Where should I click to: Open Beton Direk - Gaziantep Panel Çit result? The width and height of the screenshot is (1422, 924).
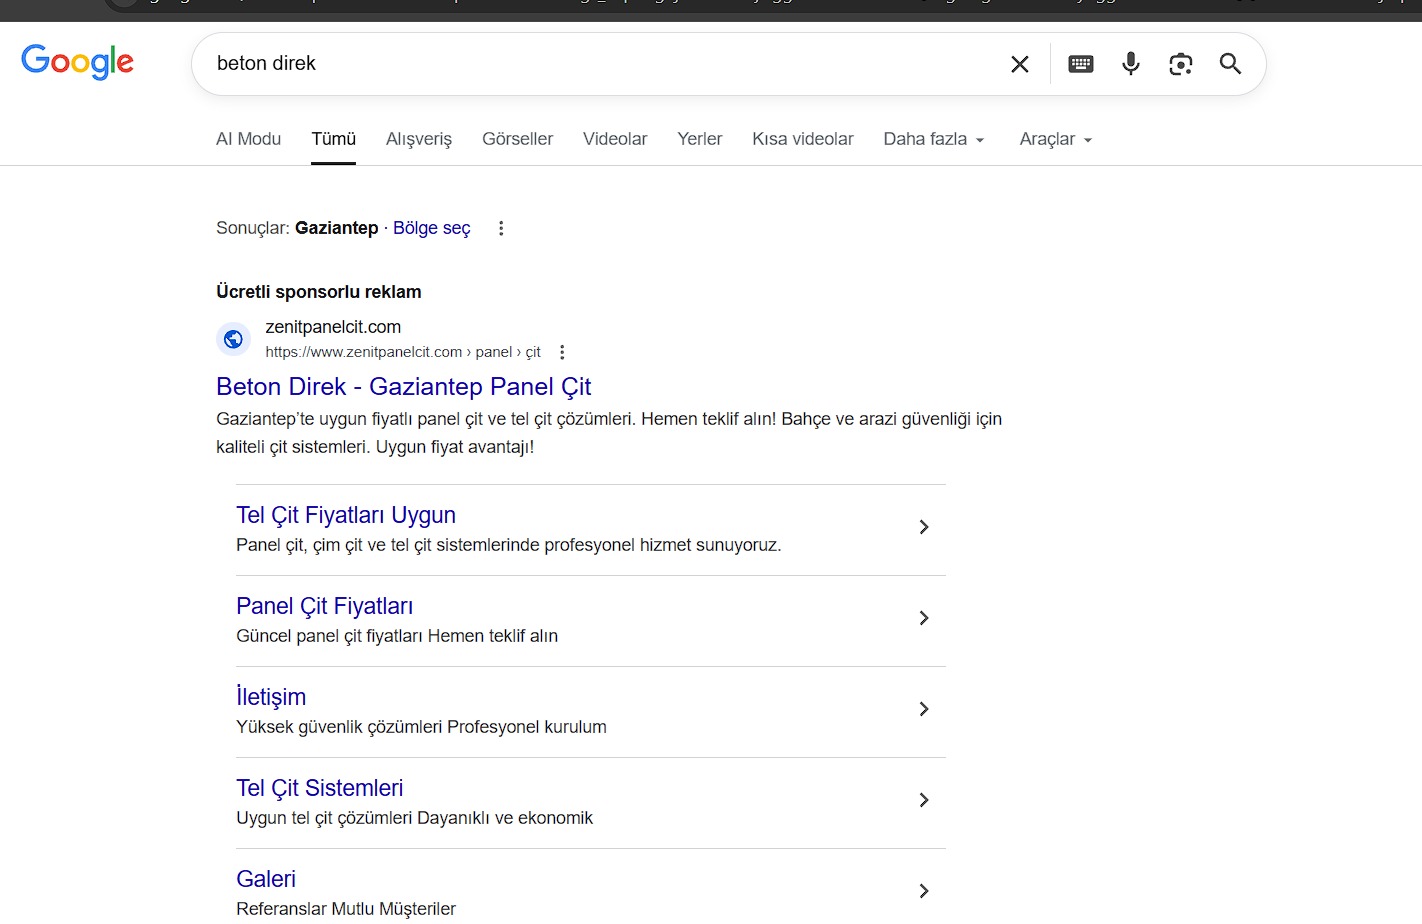click(x=403, y=386)
